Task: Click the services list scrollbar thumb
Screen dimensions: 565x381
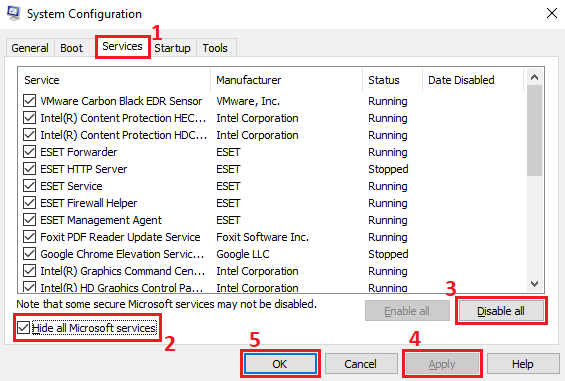Action: click(535, 130)
